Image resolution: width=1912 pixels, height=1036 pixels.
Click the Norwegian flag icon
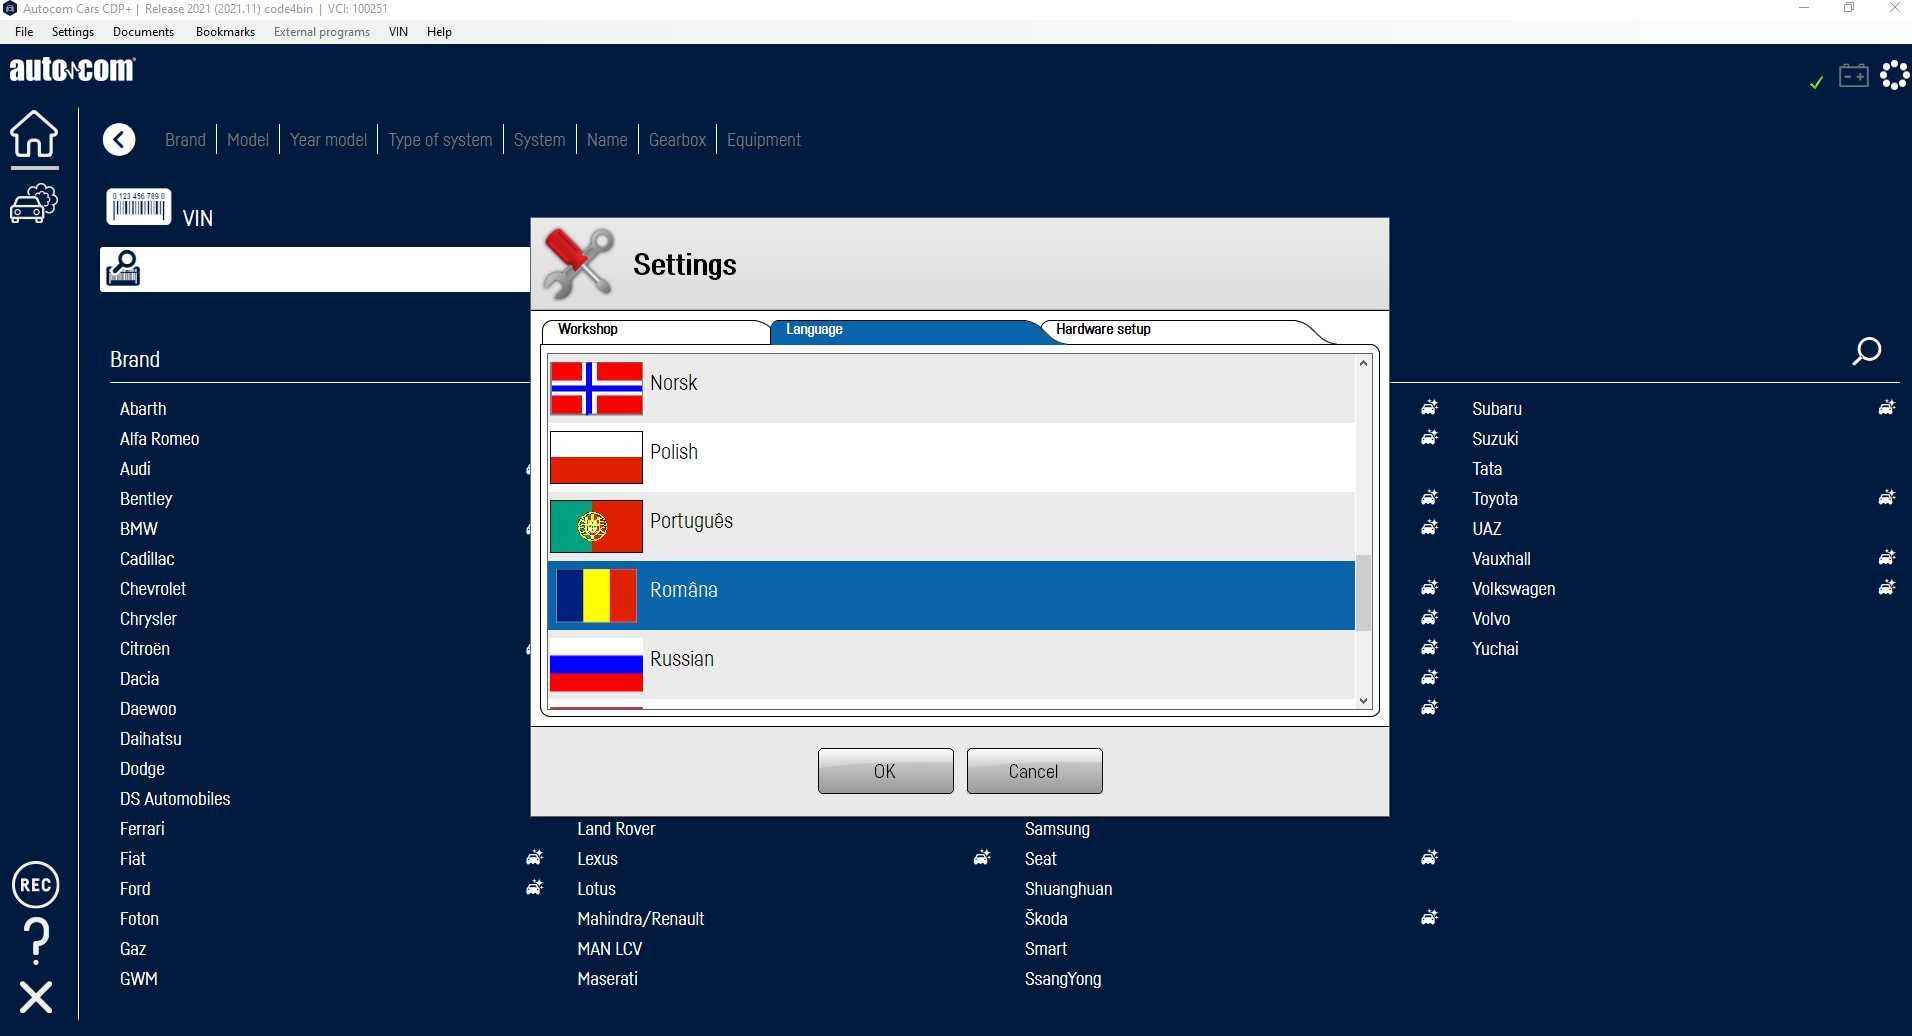pyautogui.click(x=596, y=389)
